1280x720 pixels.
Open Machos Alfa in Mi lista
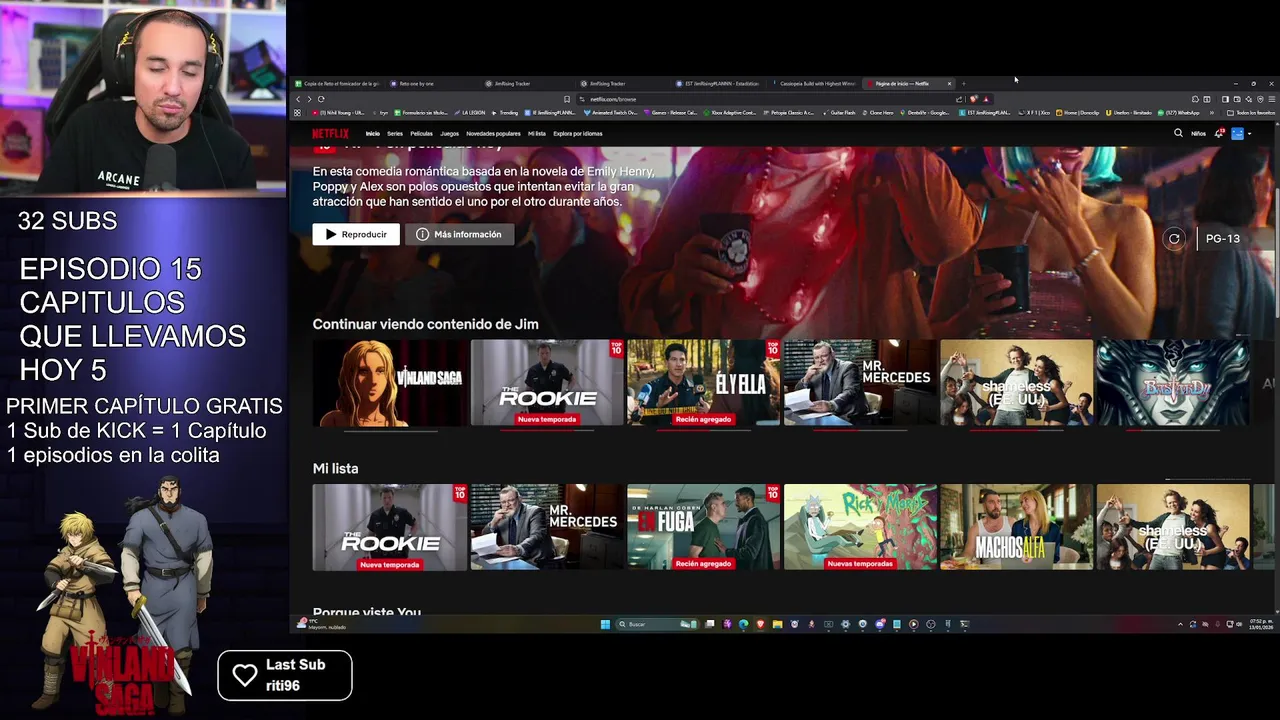[x=1016, y=527]
